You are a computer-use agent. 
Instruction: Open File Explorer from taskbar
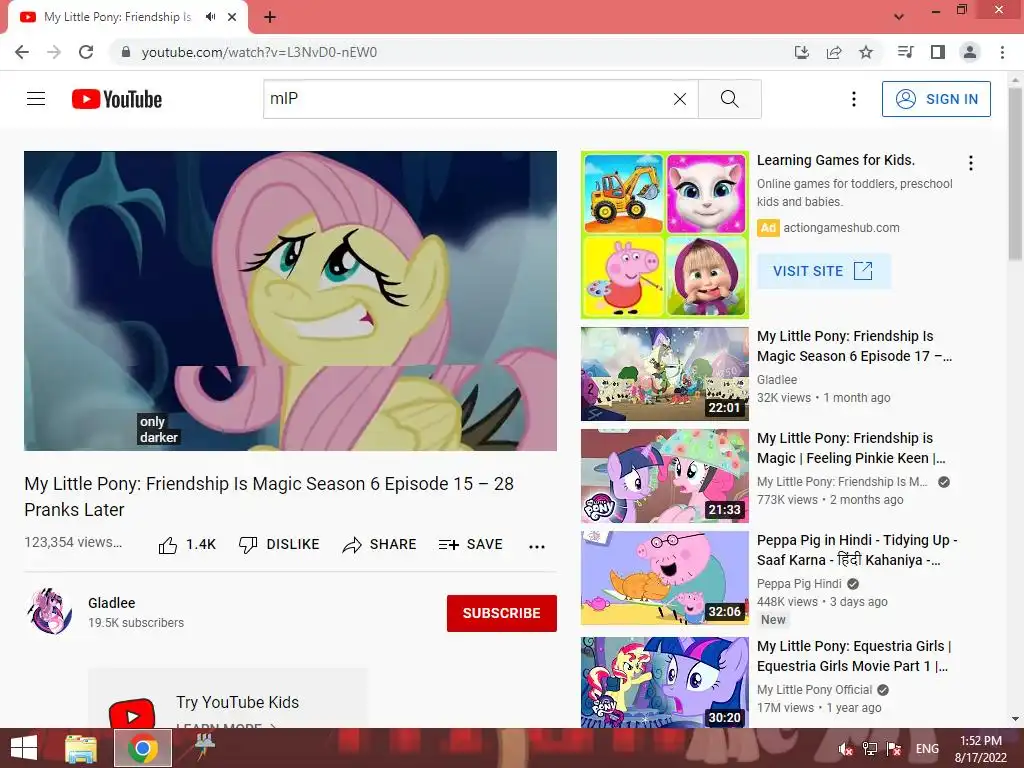point(81,748)
